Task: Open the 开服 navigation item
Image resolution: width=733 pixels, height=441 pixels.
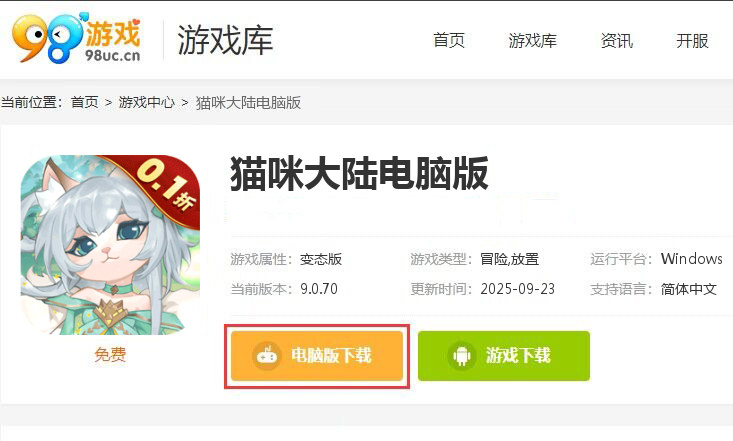Action: [x=692, y=40]
